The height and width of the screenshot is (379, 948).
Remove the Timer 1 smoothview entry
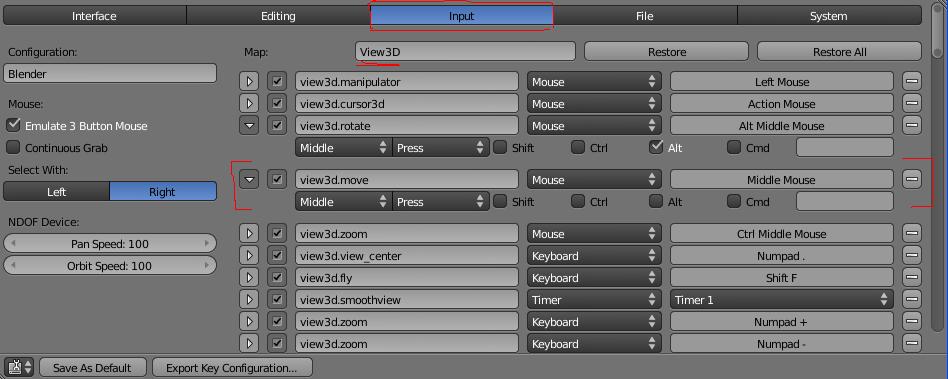click(x=912, y=299)
